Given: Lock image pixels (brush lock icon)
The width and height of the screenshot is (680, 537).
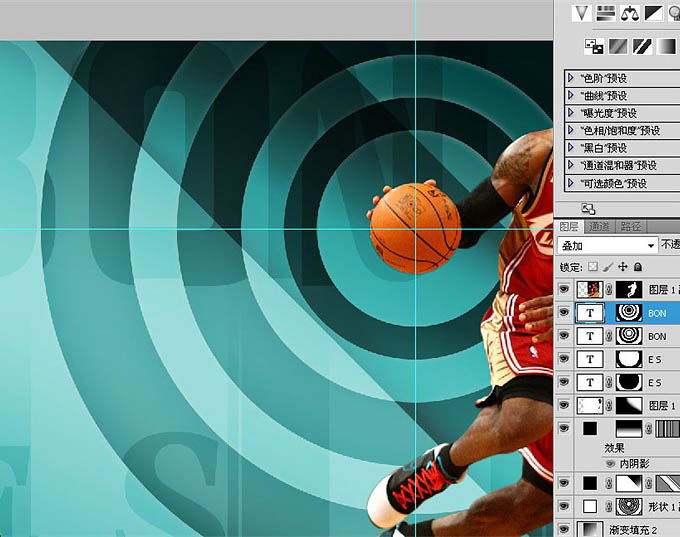Looking at the screenshot, I should tap(608, 267).
